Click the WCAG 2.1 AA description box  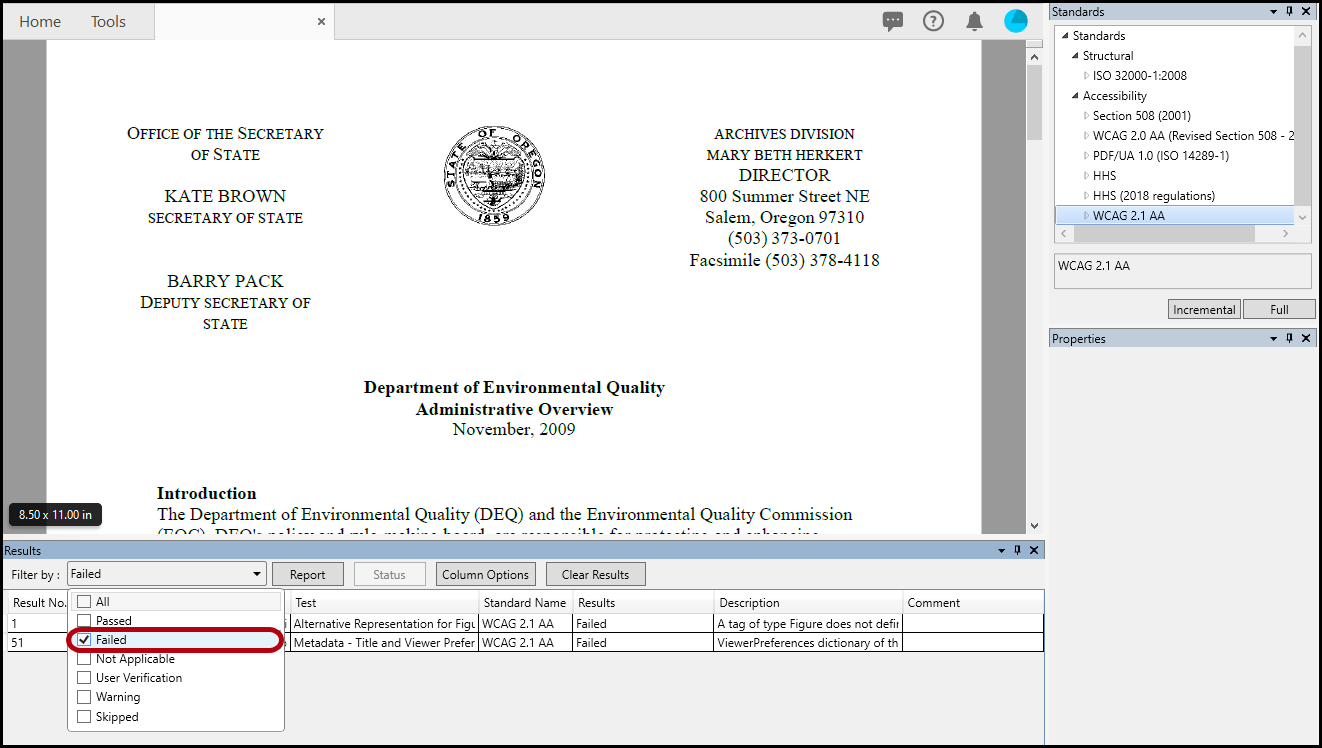[x=1183, y=271]
